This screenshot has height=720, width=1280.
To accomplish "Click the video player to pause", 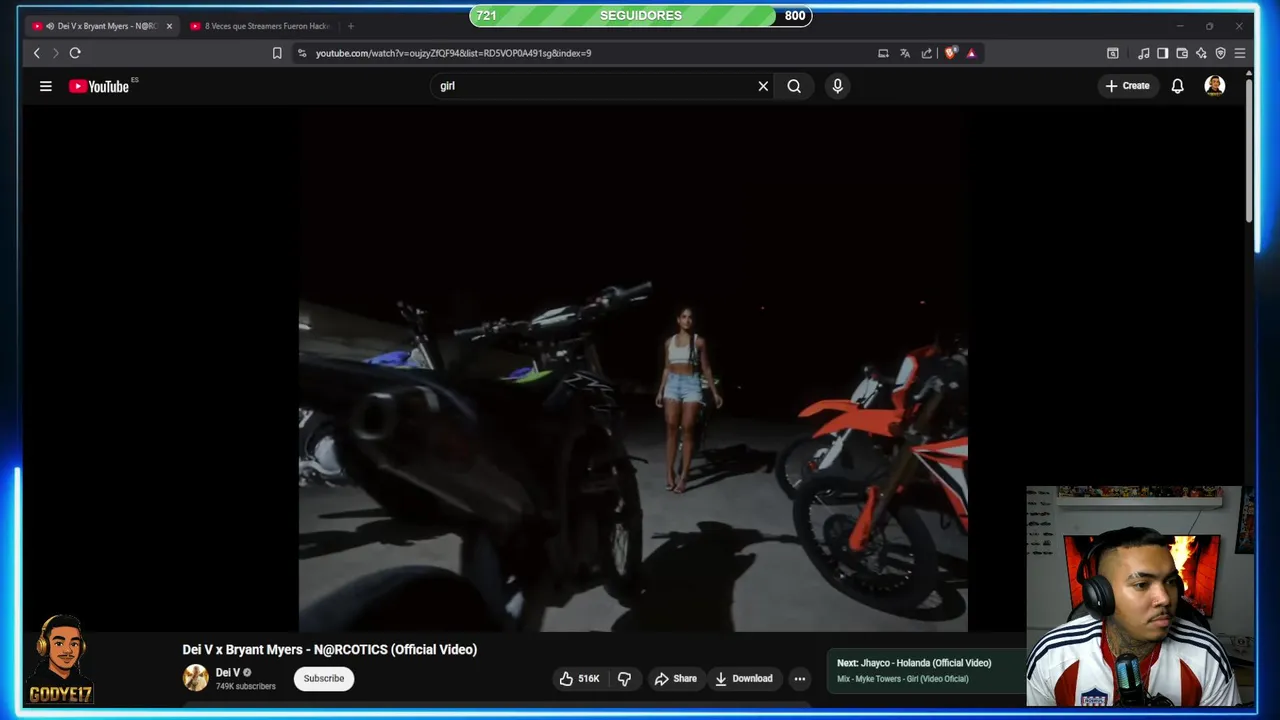I will pos(633,370).
